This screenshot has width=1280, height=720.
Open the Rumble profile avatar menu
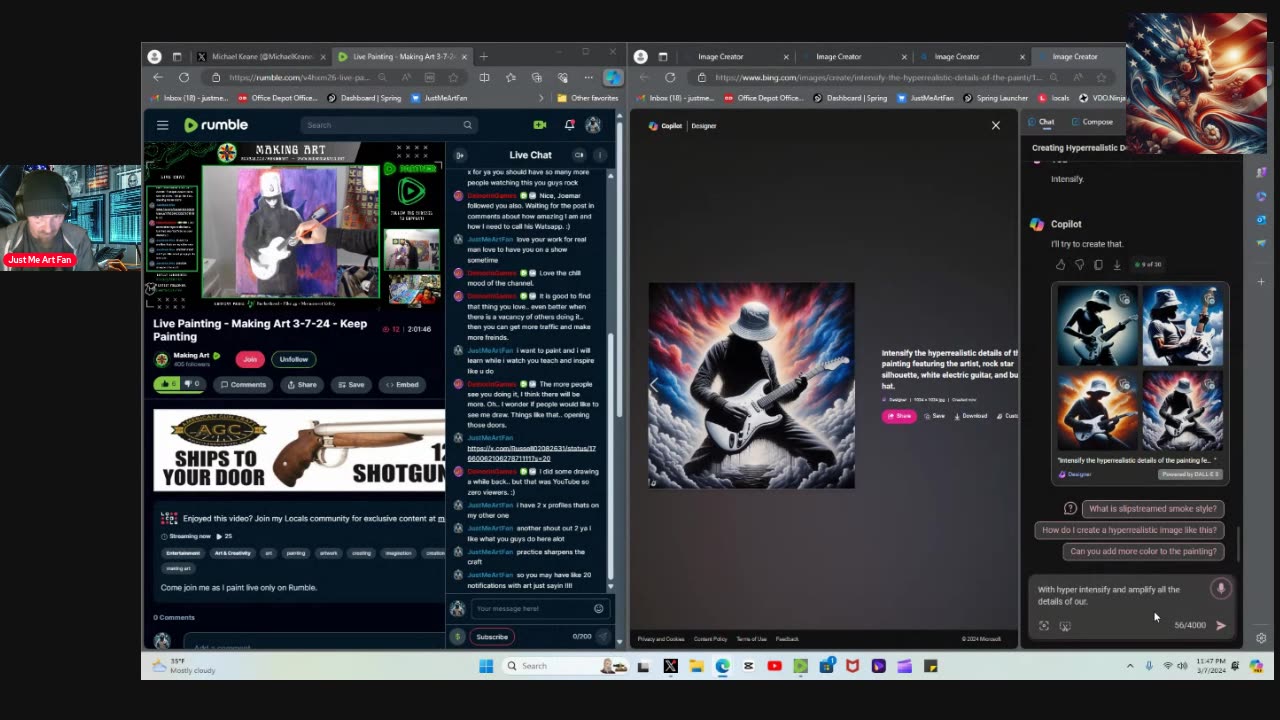(x=593, y=125)
